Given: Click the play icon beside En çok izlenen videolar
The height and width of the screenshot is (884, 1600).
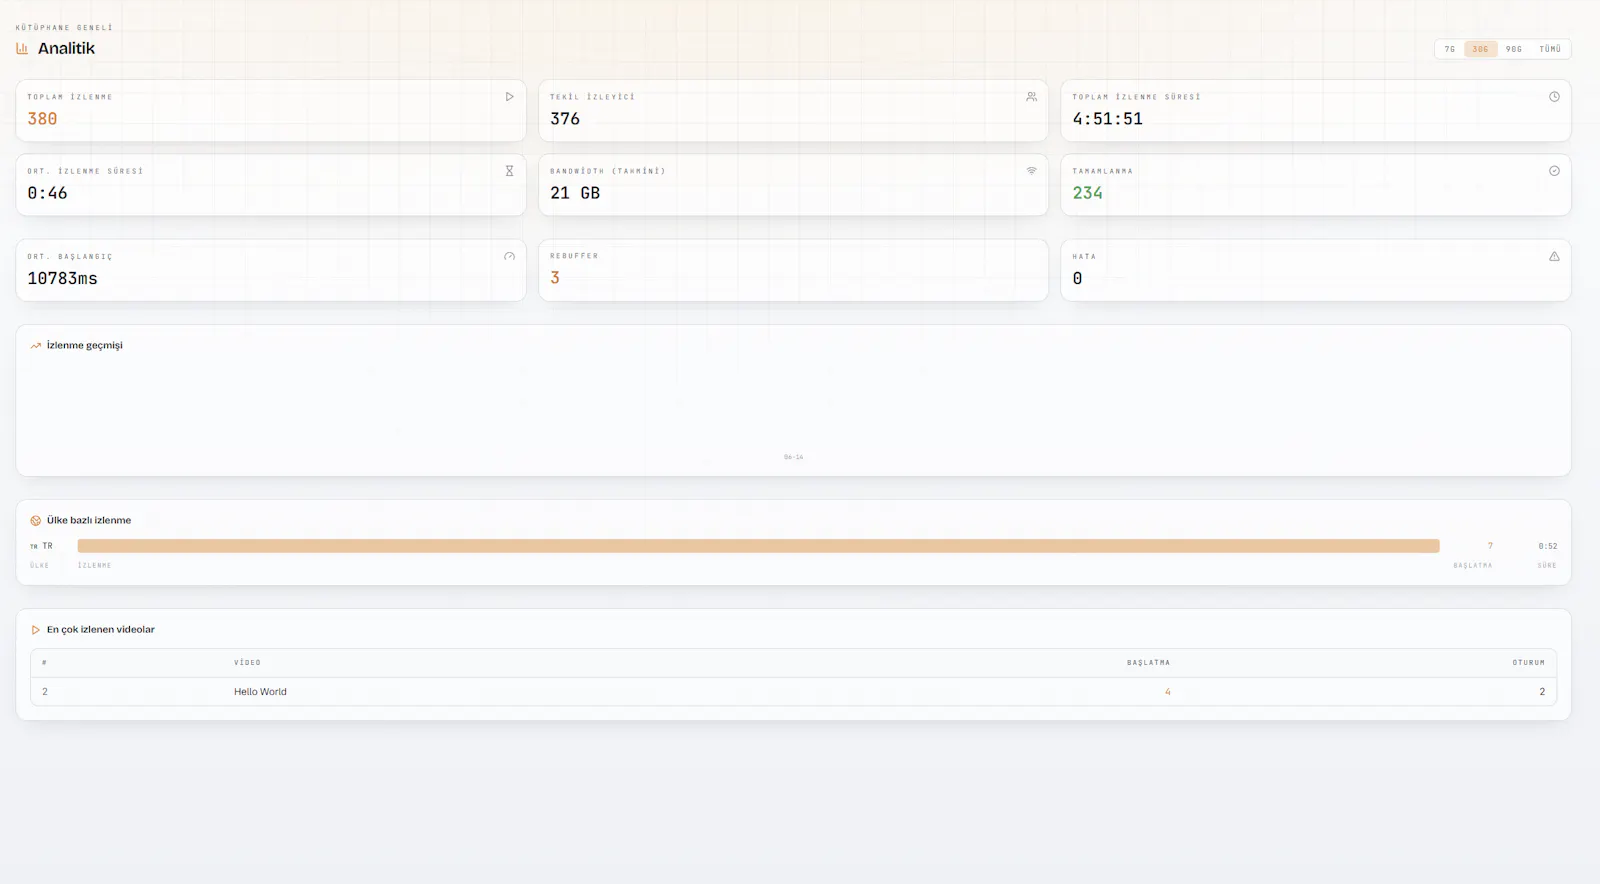Looking at the screenshot, I should [x=35, y=630].
